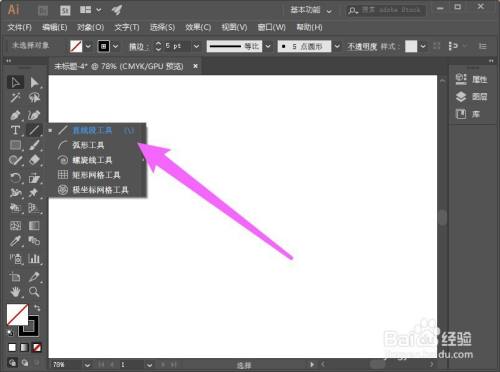Select the Zoom magnifier tool
Screen dimensions: 500x372
pyautogui.click(x=34, y=292)
